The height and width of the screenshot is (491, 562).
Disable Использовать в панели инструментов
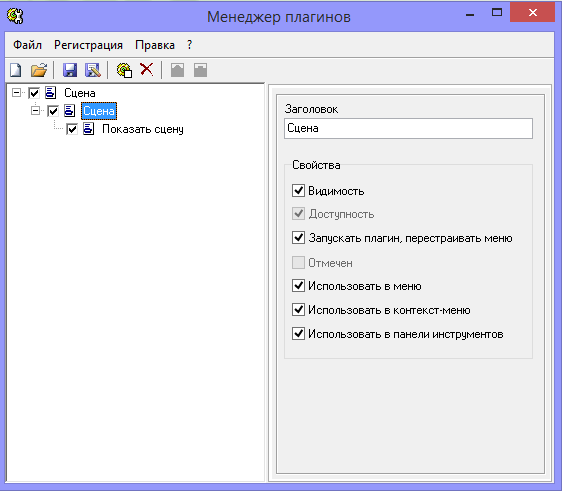(x=298, y=334)
